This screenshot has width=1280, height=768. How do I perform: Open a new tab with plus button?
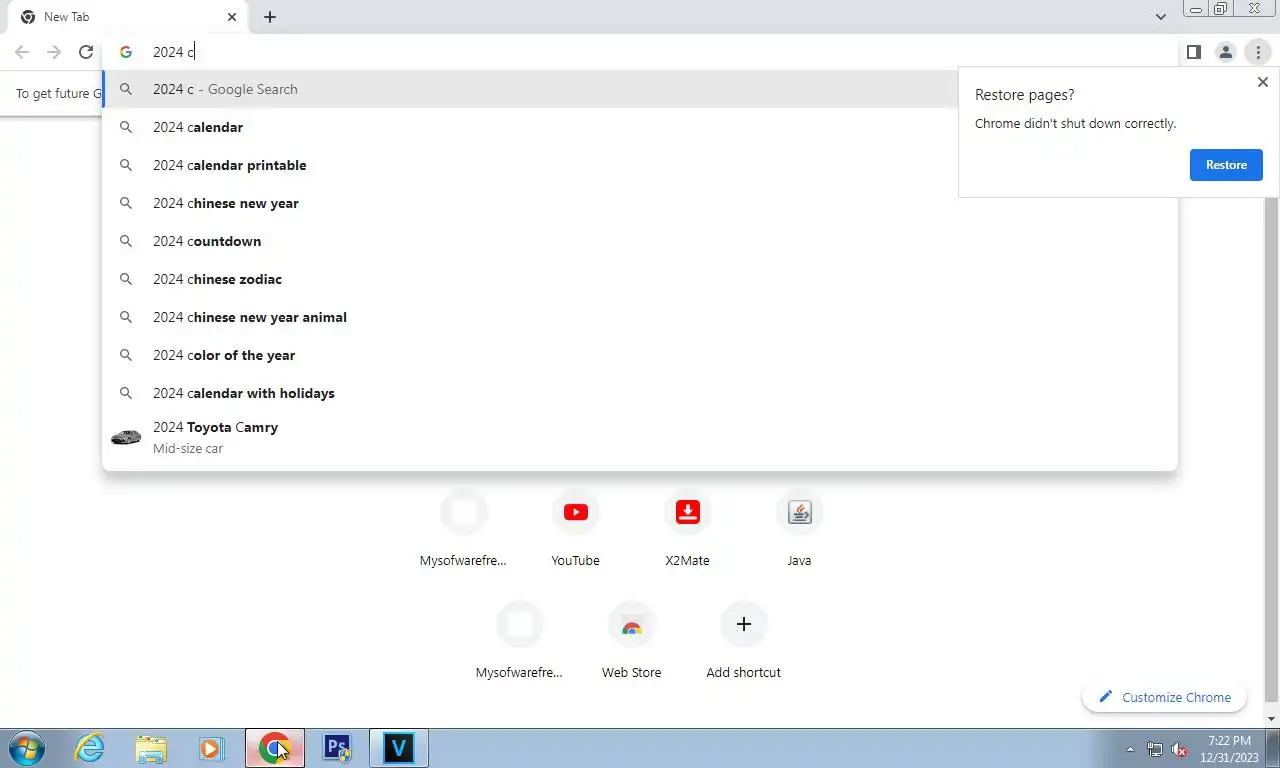pos(270,17)
